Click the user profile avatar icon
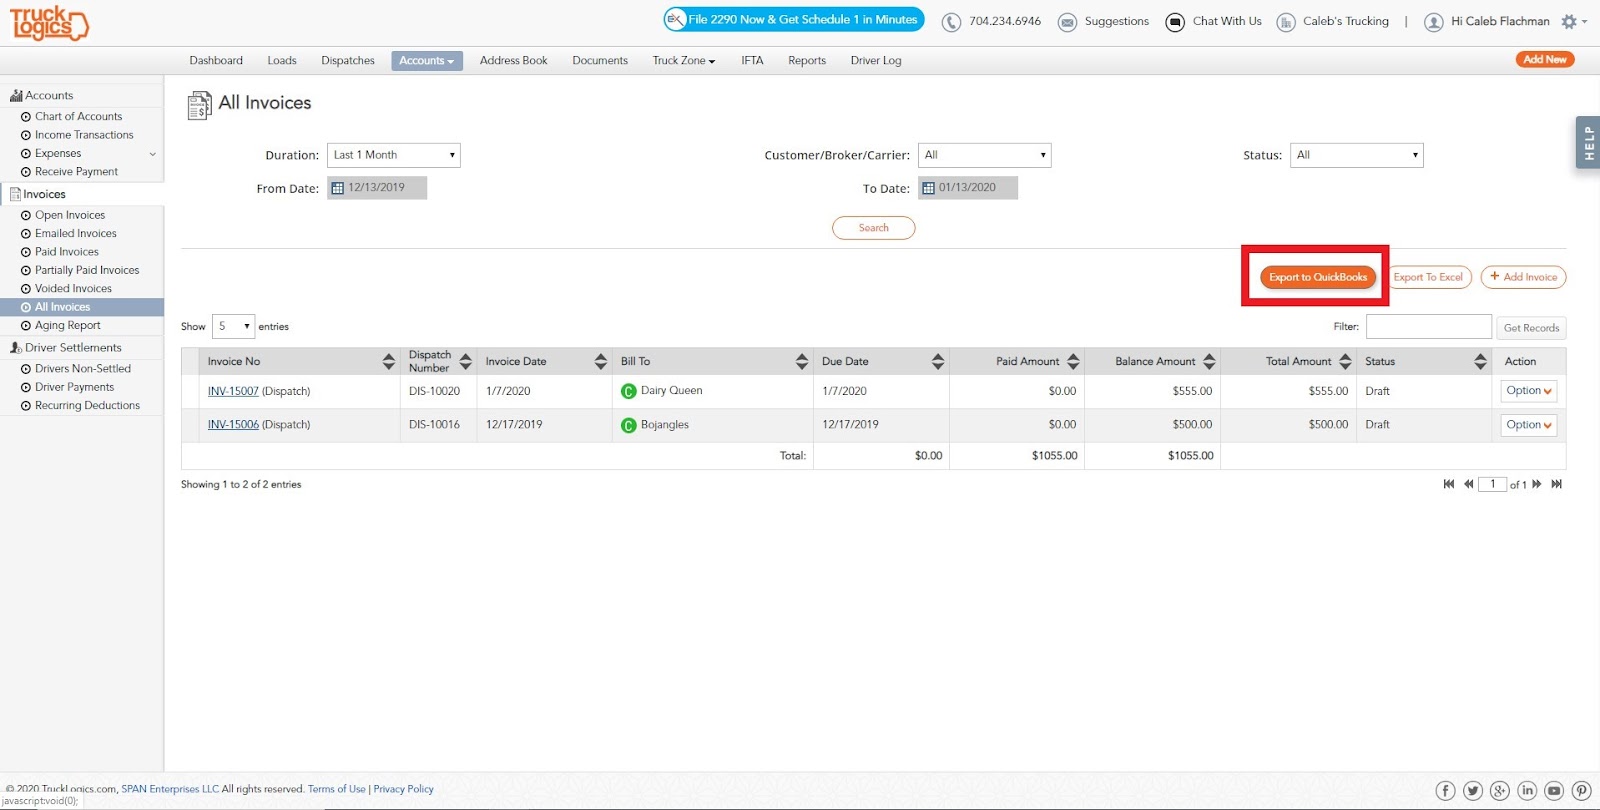Image resolution: width=1600 pixels, height=810 pixels. click(1434, 22)
